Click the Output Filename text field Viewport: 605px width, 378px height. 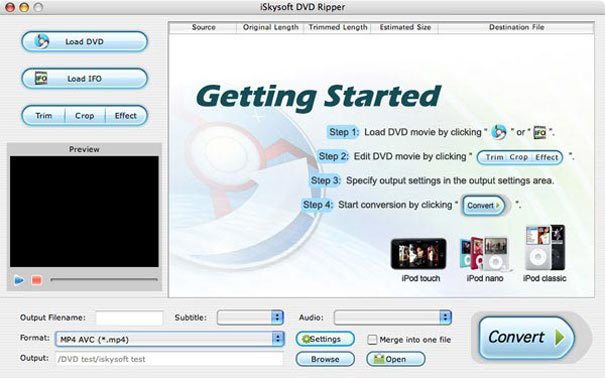(129, 318)
